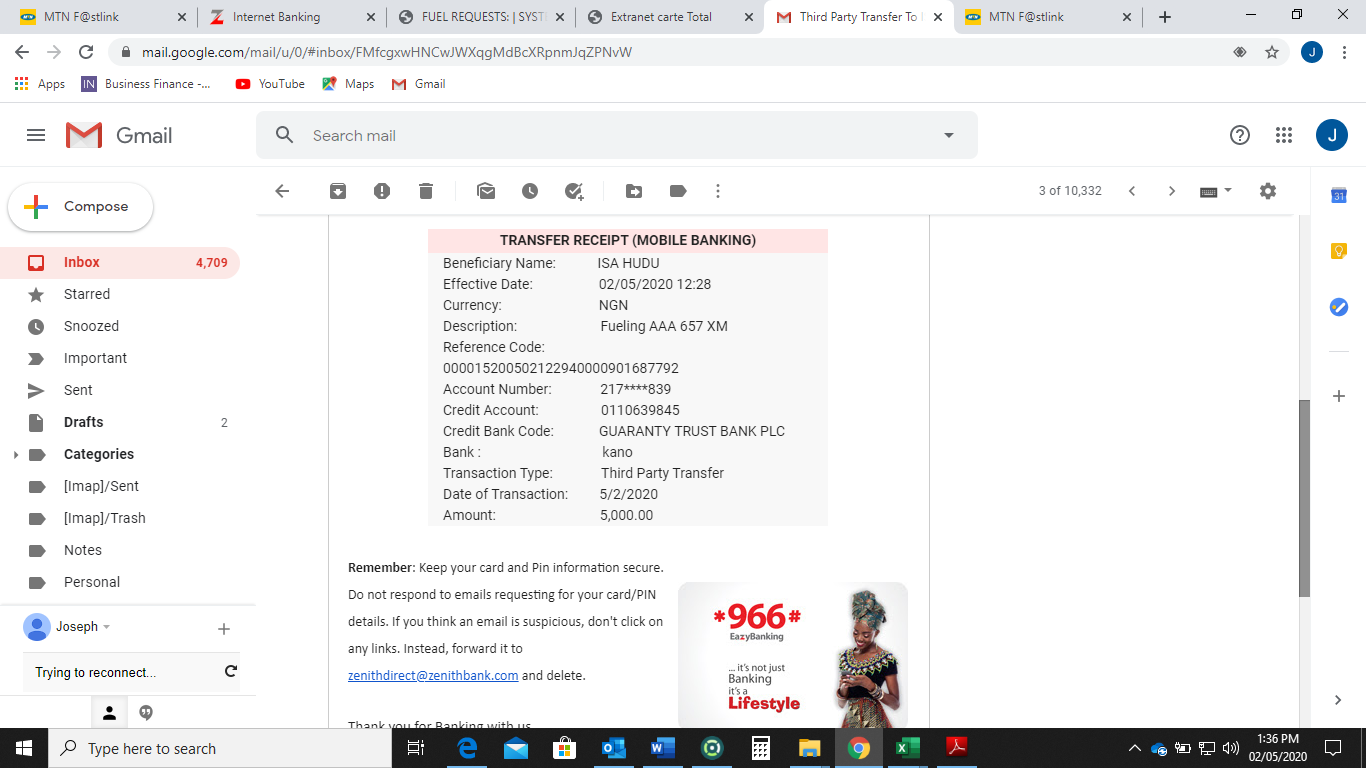Click the email vertical scrollbar
Viewport: 1366px width, 768px height.
[x=1304, y=498]
